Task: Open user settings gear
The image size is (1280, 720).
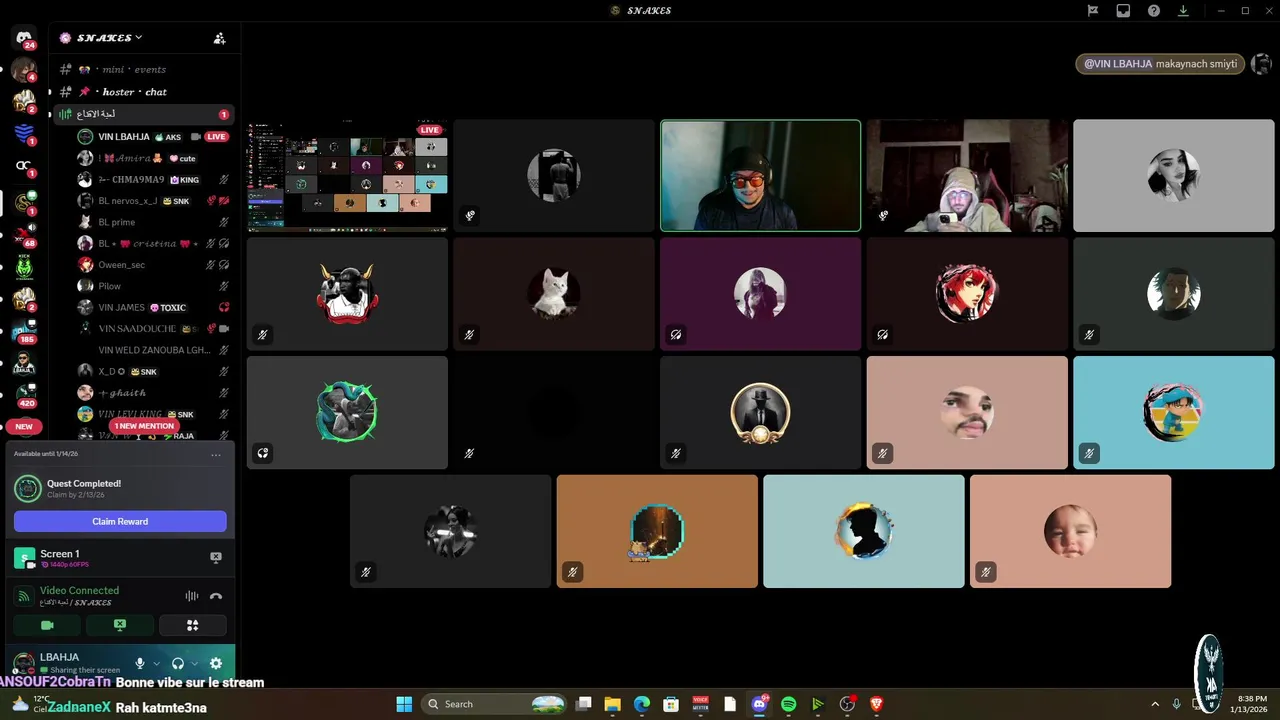Action: click(216, 663)
